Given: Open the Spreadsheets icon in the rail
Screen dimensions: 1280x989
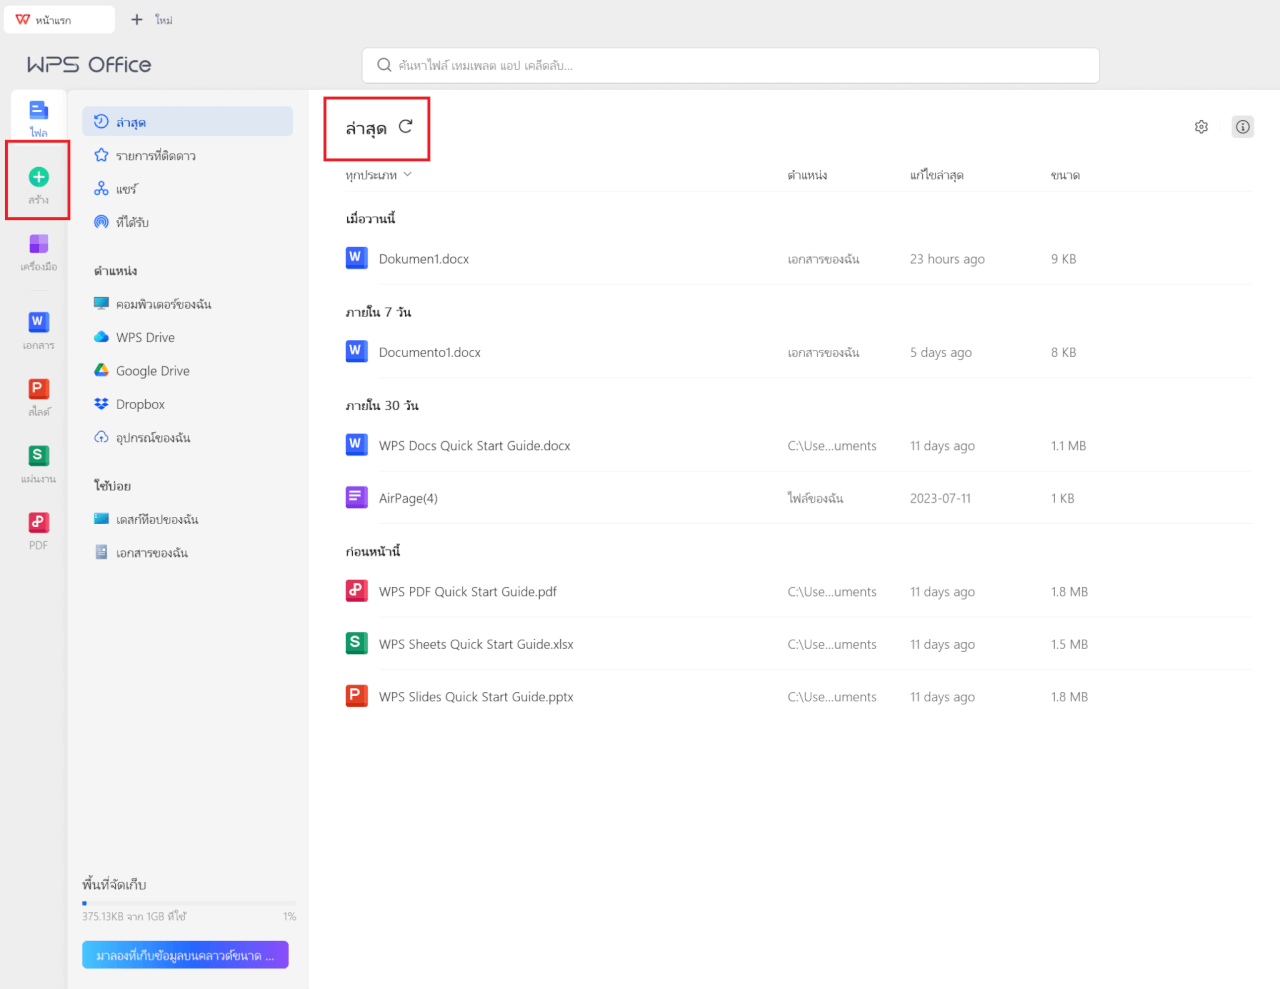Looking at the screenshot, I should tap(38, 455).
